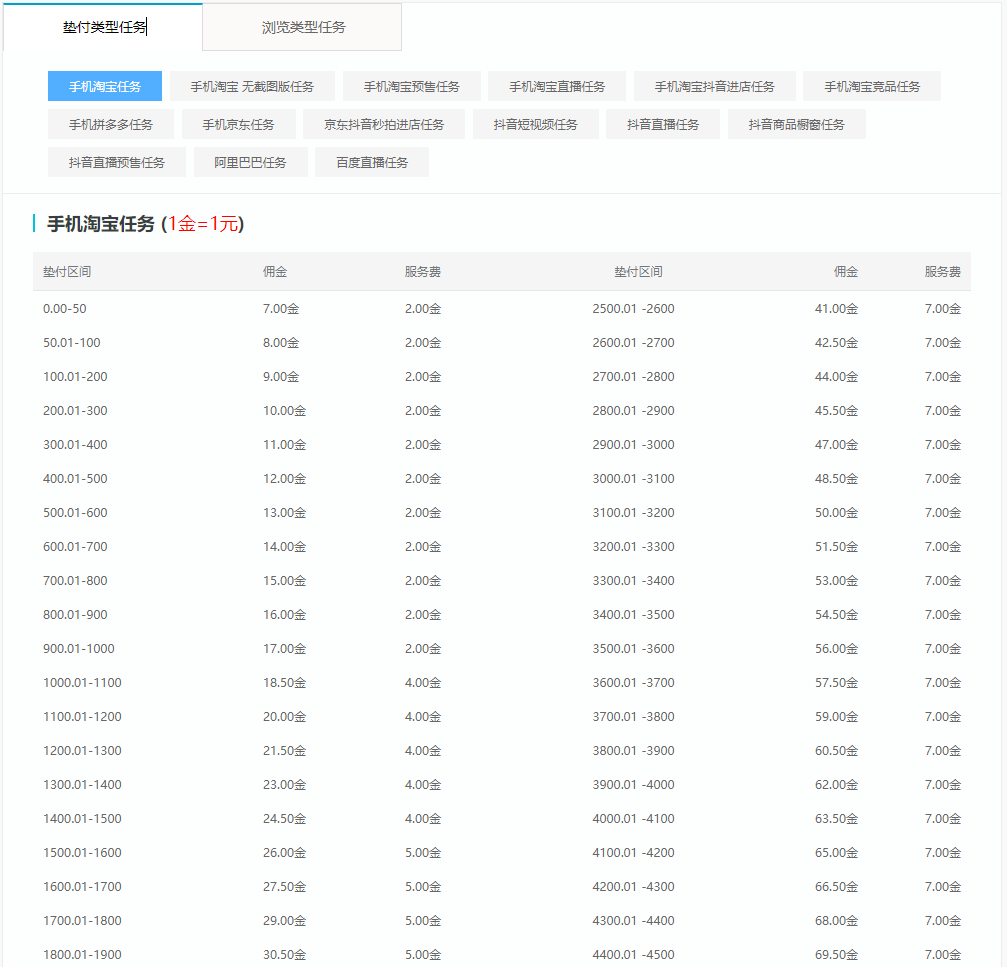Click the 500.01-600 range cell
1007x967 pixels.
tap(75, 512)
